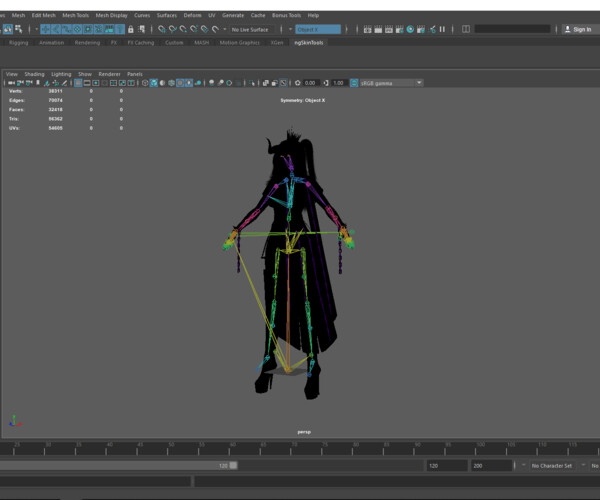Open the Object X symmetry dropdown

click(318, 29)
